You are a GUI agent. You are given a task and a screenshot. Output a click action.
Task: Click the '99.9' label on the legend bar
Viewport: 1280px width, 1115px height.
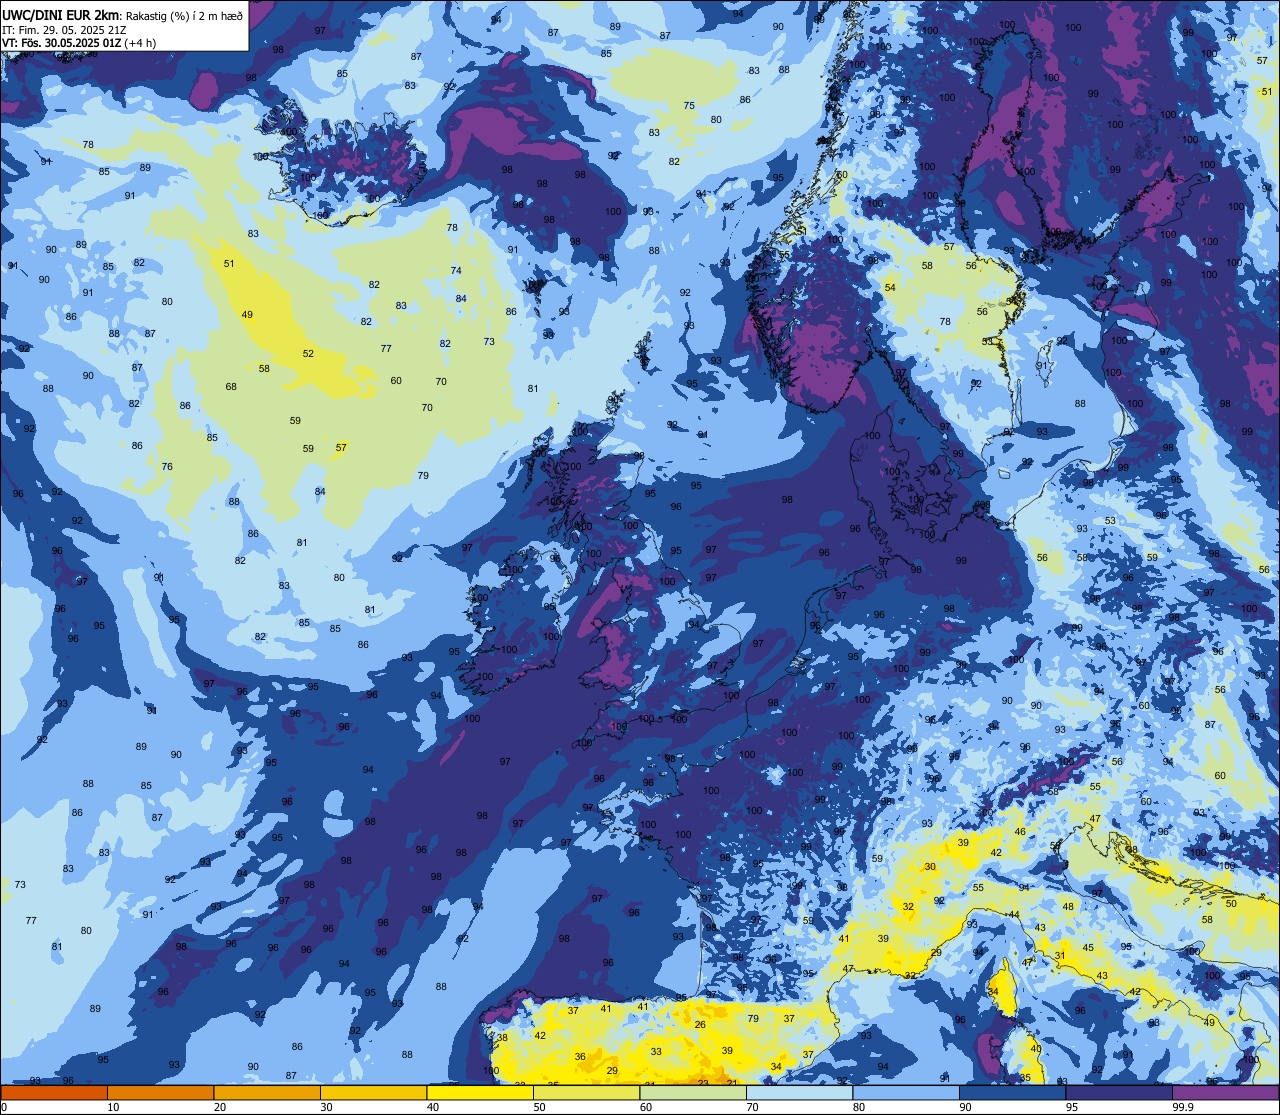click(x=1185, y=1107)
